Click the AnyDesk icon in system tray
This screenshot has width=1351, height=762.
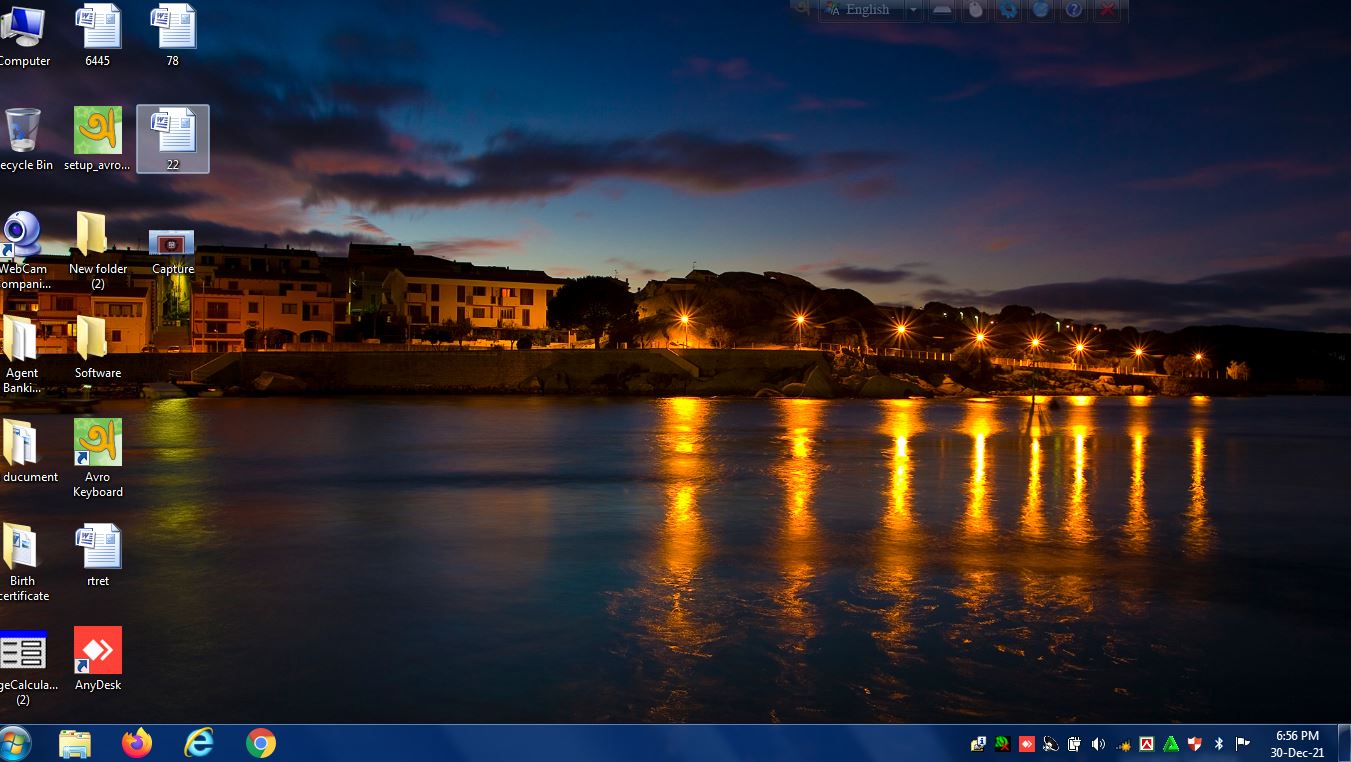point(1026,744)
